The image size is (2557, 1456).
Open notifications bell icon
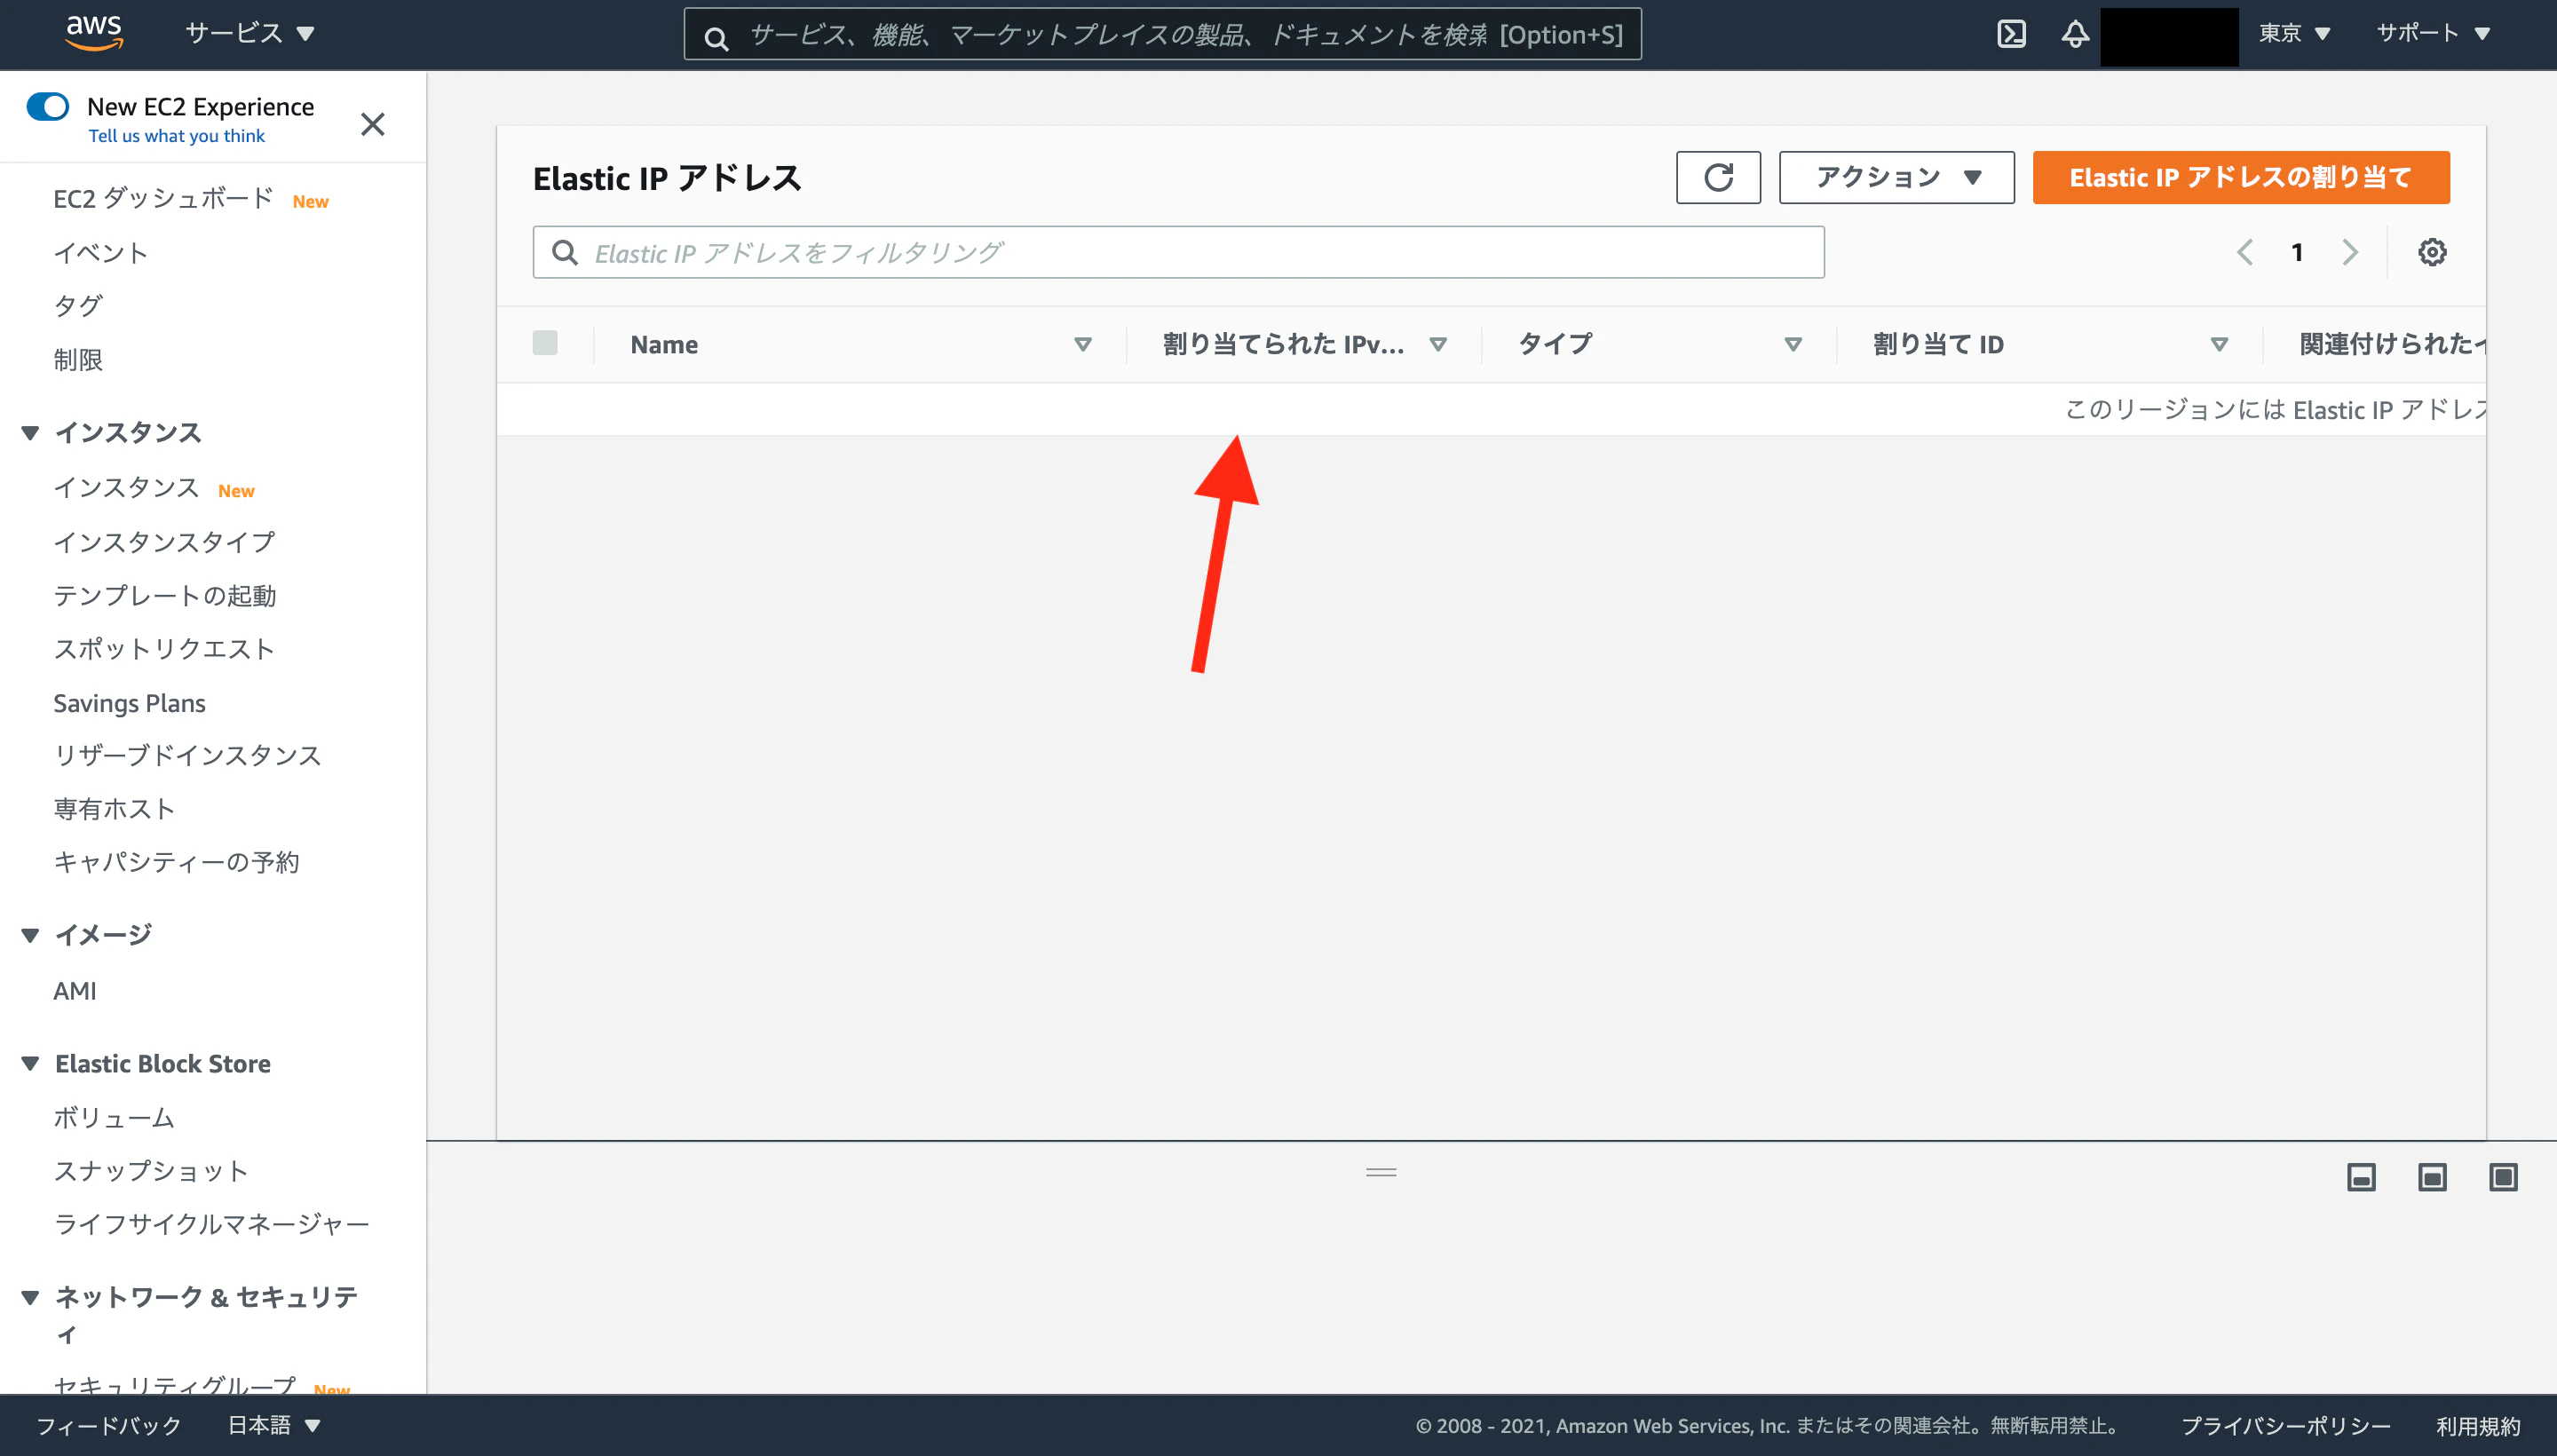(x=2075, y=34)
